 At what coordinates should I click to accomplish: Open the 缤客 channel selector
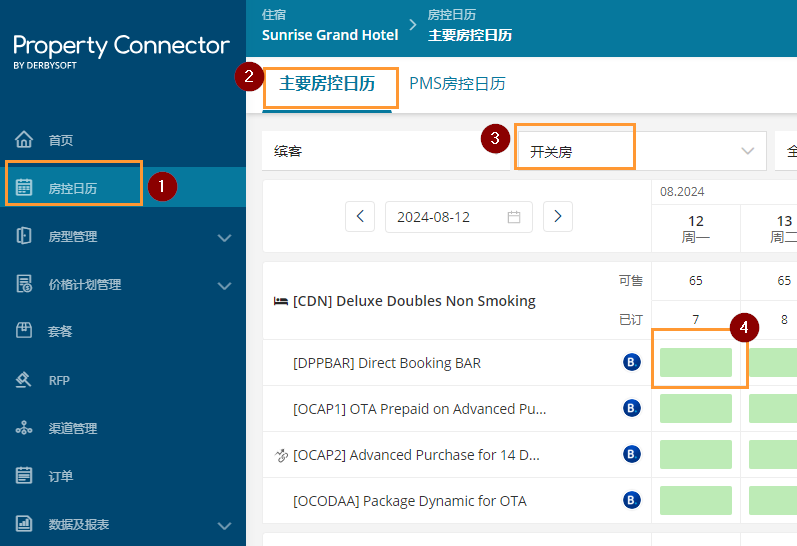386,151
